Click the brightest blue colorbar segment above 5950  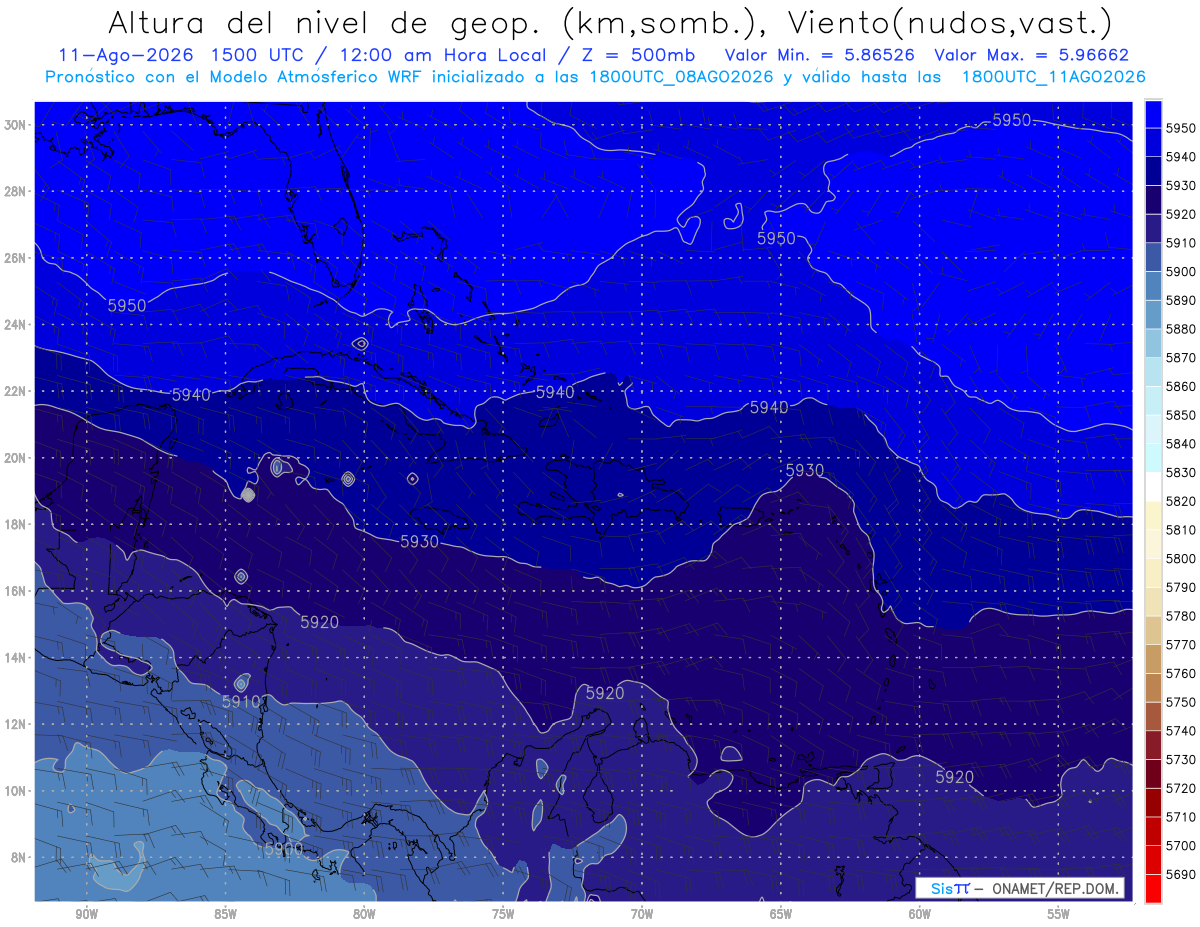[x=1153, y=113]
